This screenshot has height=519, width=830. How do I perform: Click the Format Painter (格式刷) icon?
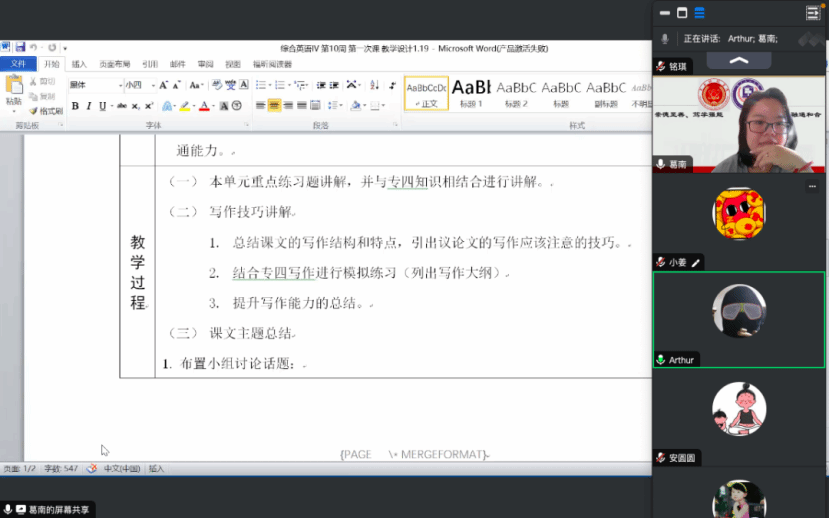click(x=46, y=111)
